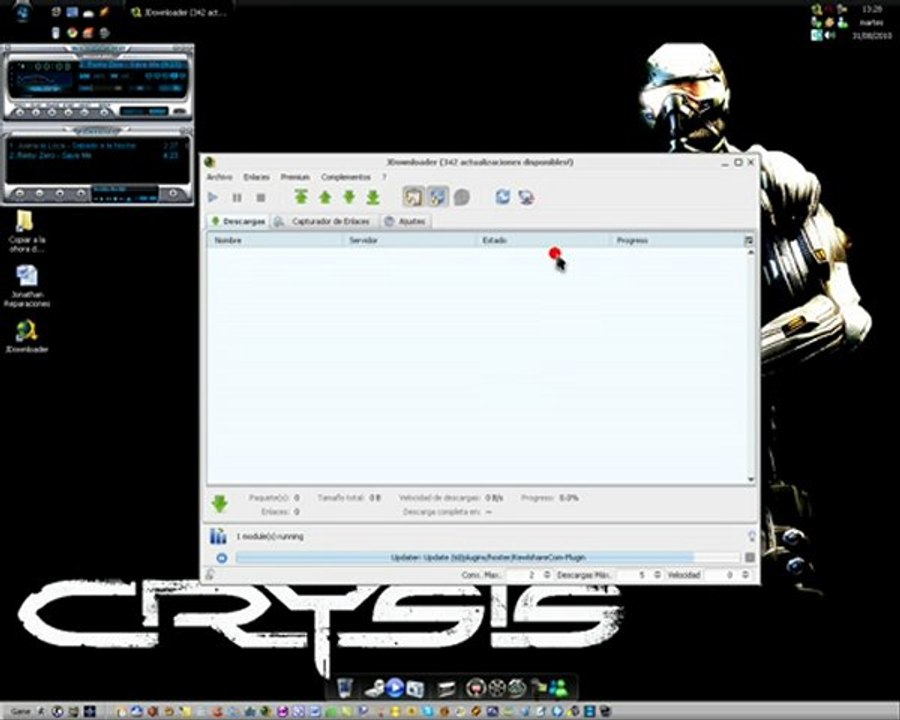Move selection to top with the barred up-arrow icon
The width and height of the screenshot is (900, 720).
click(301, 197)
